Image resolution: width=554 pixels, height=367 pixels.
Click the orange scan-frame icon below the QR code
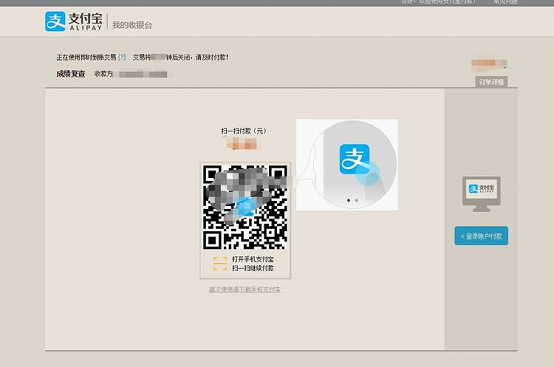pos(220,264)
